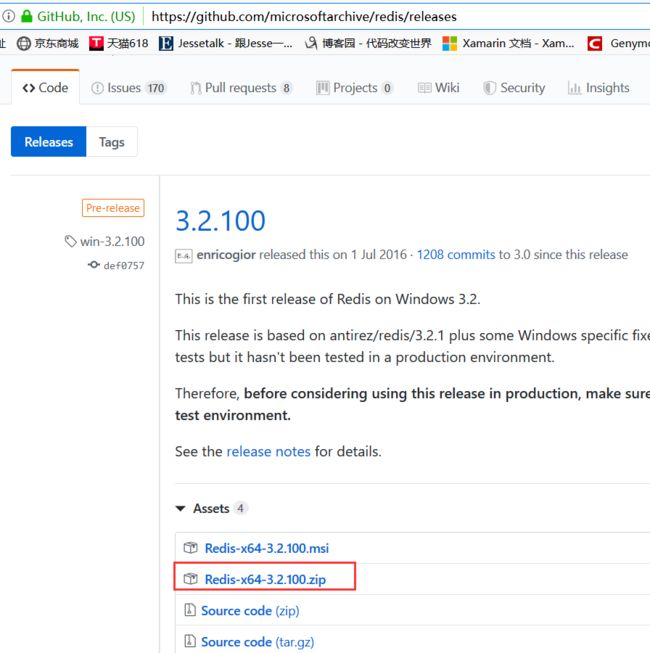Click the globe icon of 京东商城 bookmark

24,43
